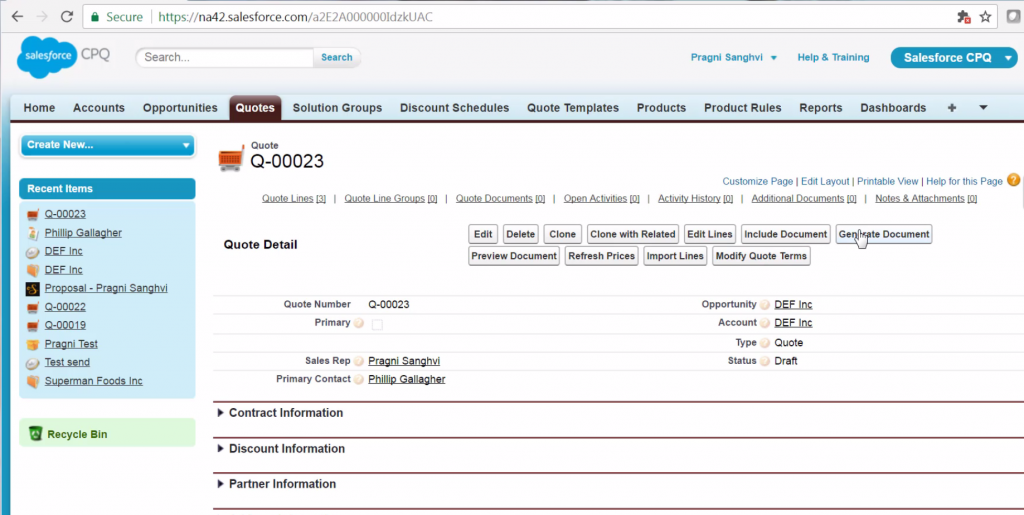The width and height of the screenshot is (1024, 515).
Task: Click the Delete button
Action: pyautogui.click(x=520, y=234)
